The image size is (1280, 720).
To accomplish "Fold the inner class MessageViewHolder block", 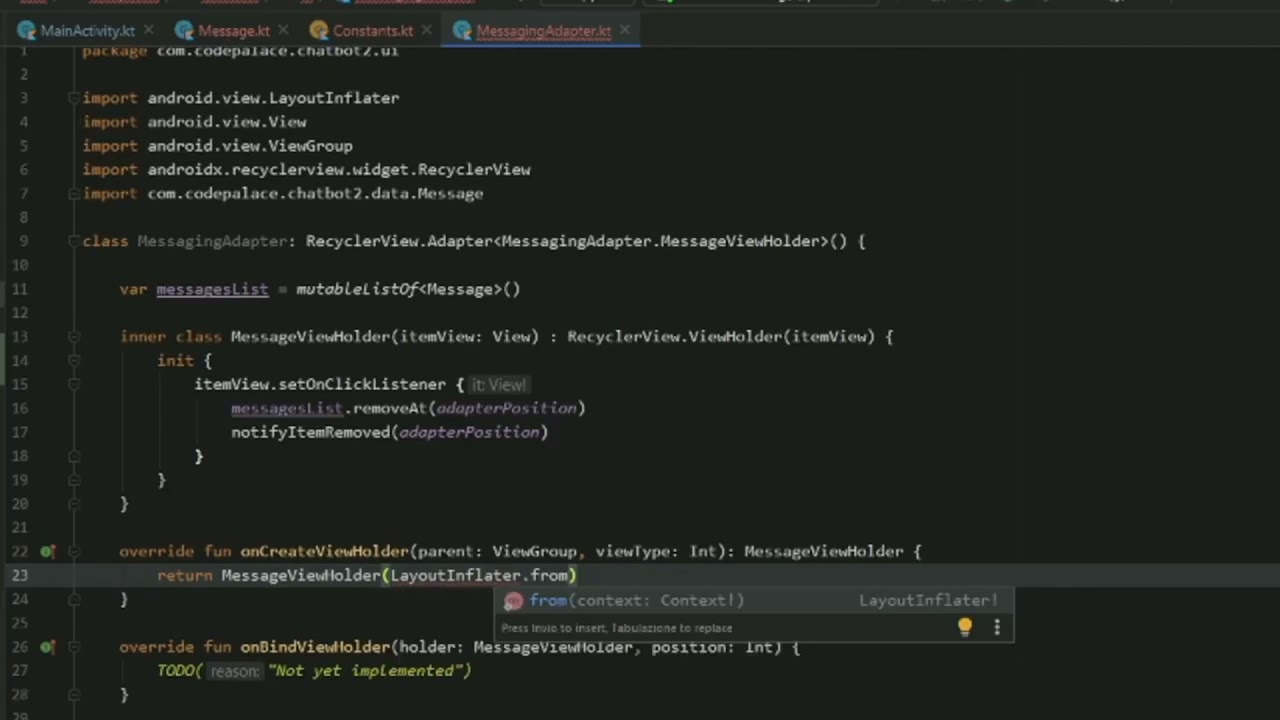I will [x=74, y=337].
